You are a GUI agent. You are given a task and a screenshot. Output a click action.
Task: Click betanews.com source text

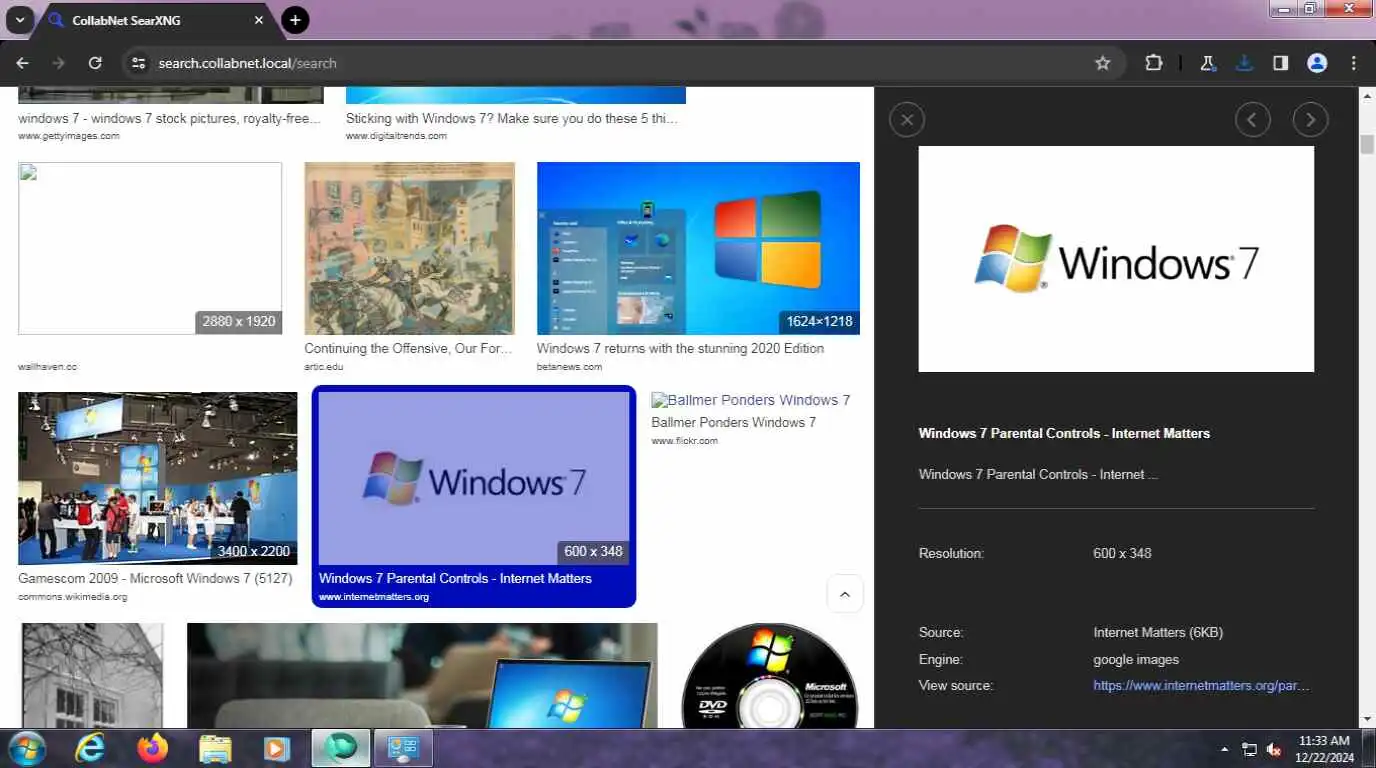(x=570, y=367)
